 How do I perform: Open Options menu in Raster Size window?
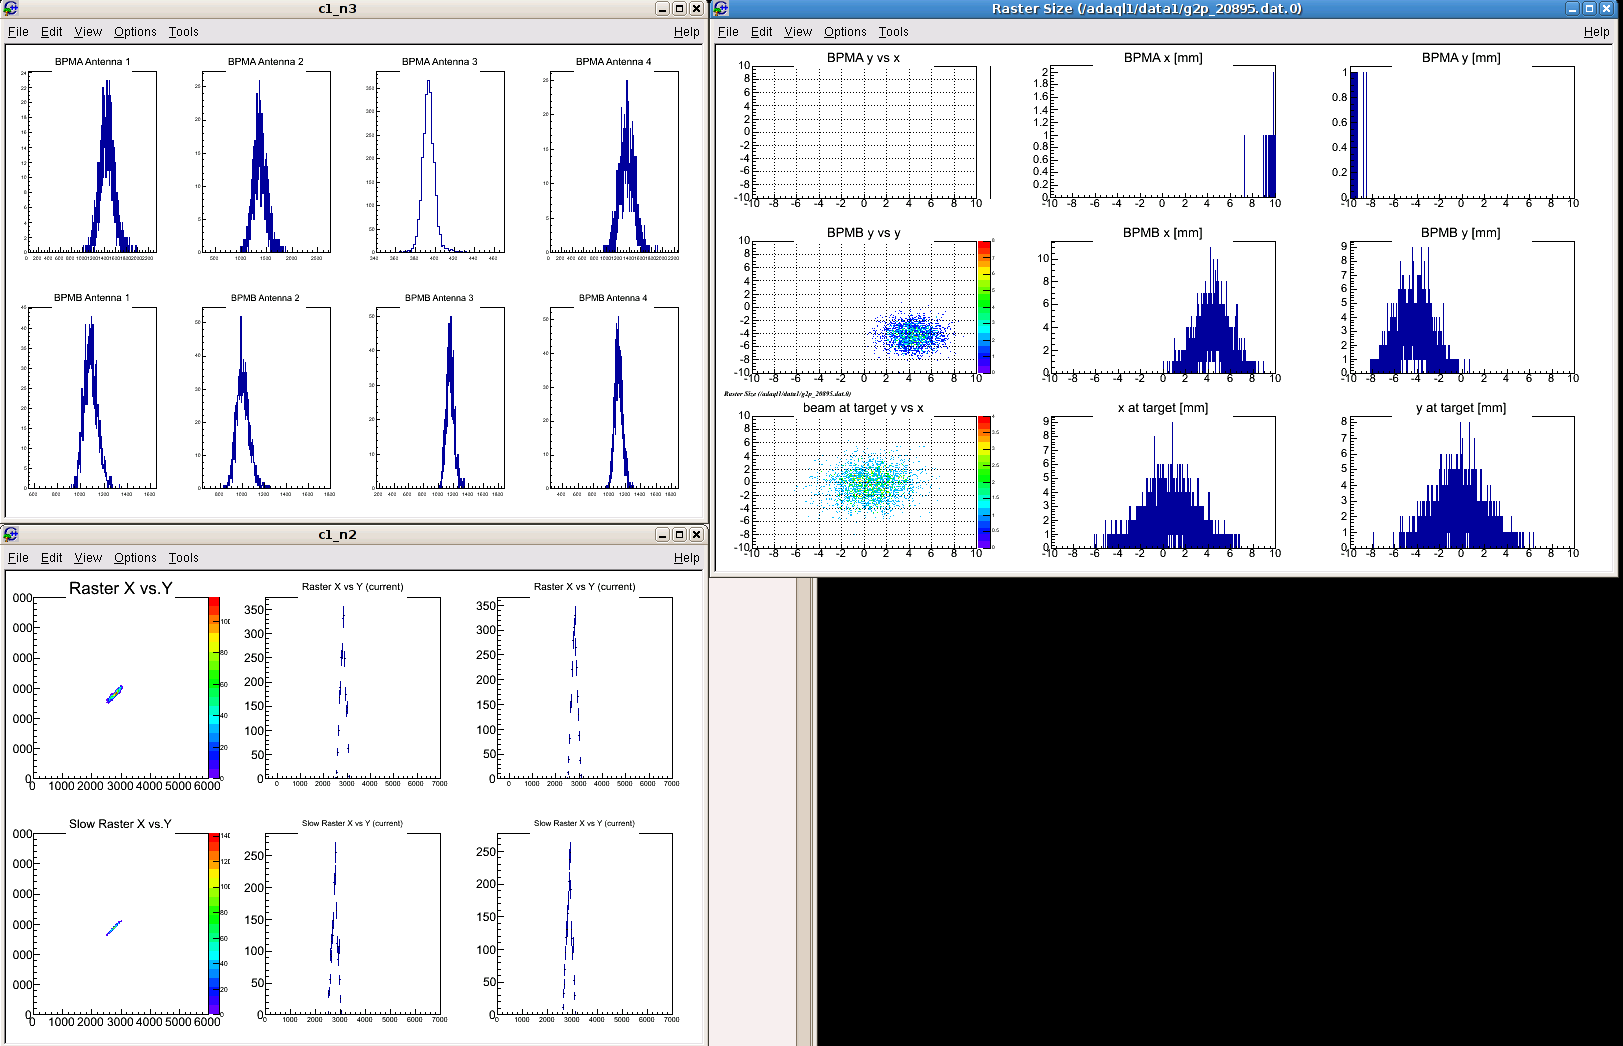pyautogui.click(x=845, y=32)
